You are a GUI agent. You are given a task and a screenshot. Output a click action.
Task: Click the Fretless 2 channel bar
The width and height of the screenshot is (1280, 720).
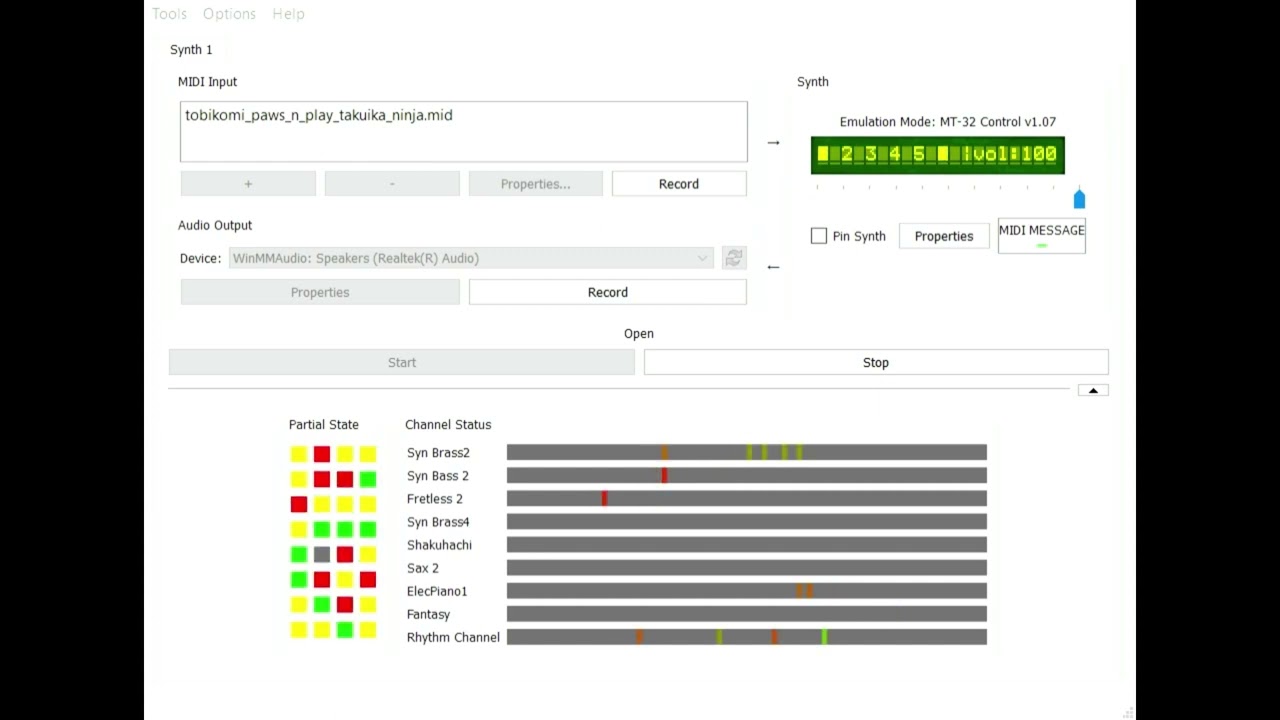(x=747, y=499)
